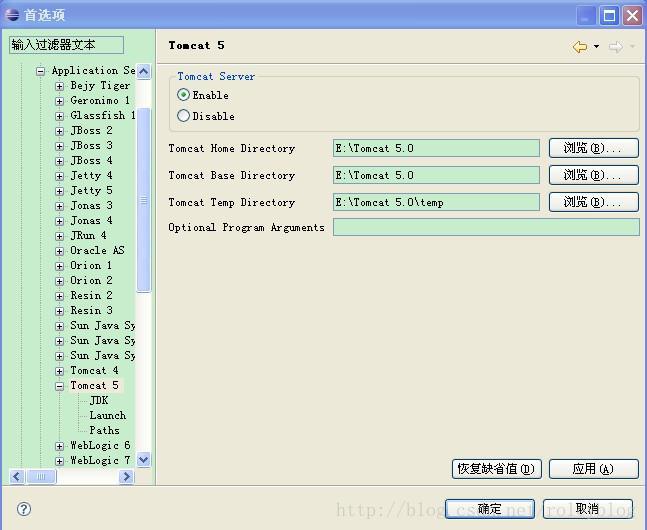Click the 应用 (Apply) button
This screenshot has height=530, width=647.
pyautogui.click(x=594, y=469)
